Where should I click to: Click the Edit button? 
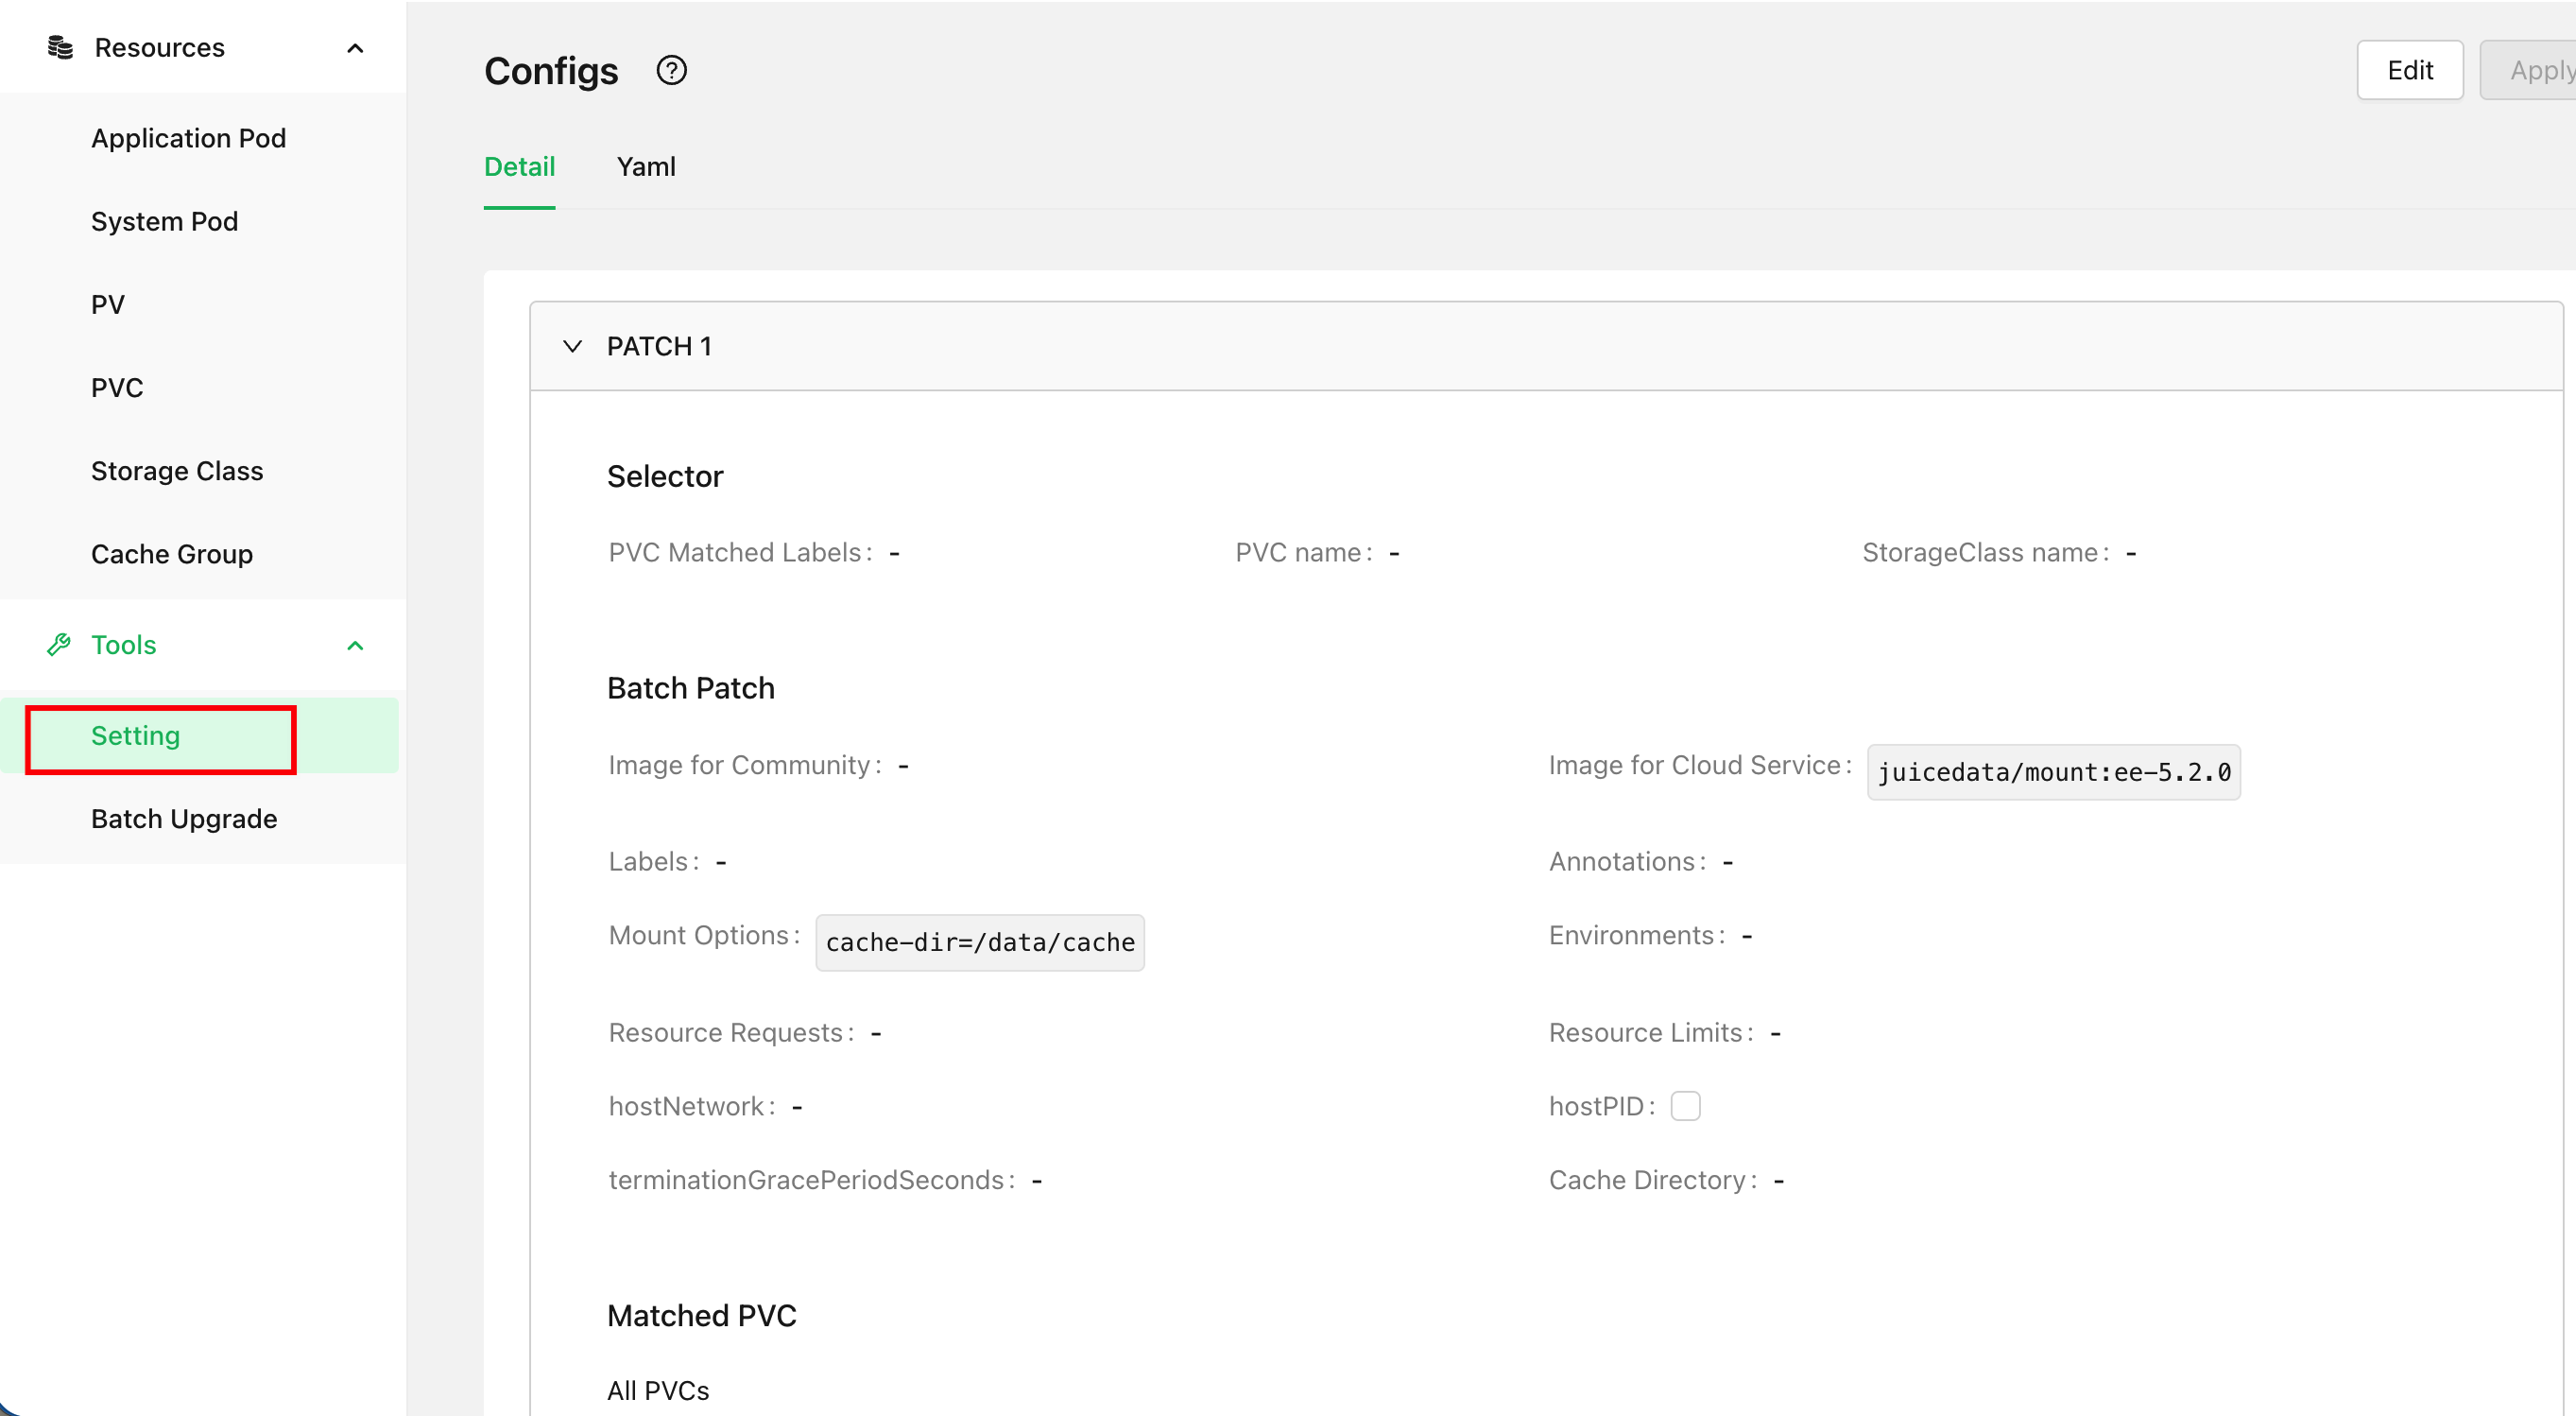(x=2410, y=70)
